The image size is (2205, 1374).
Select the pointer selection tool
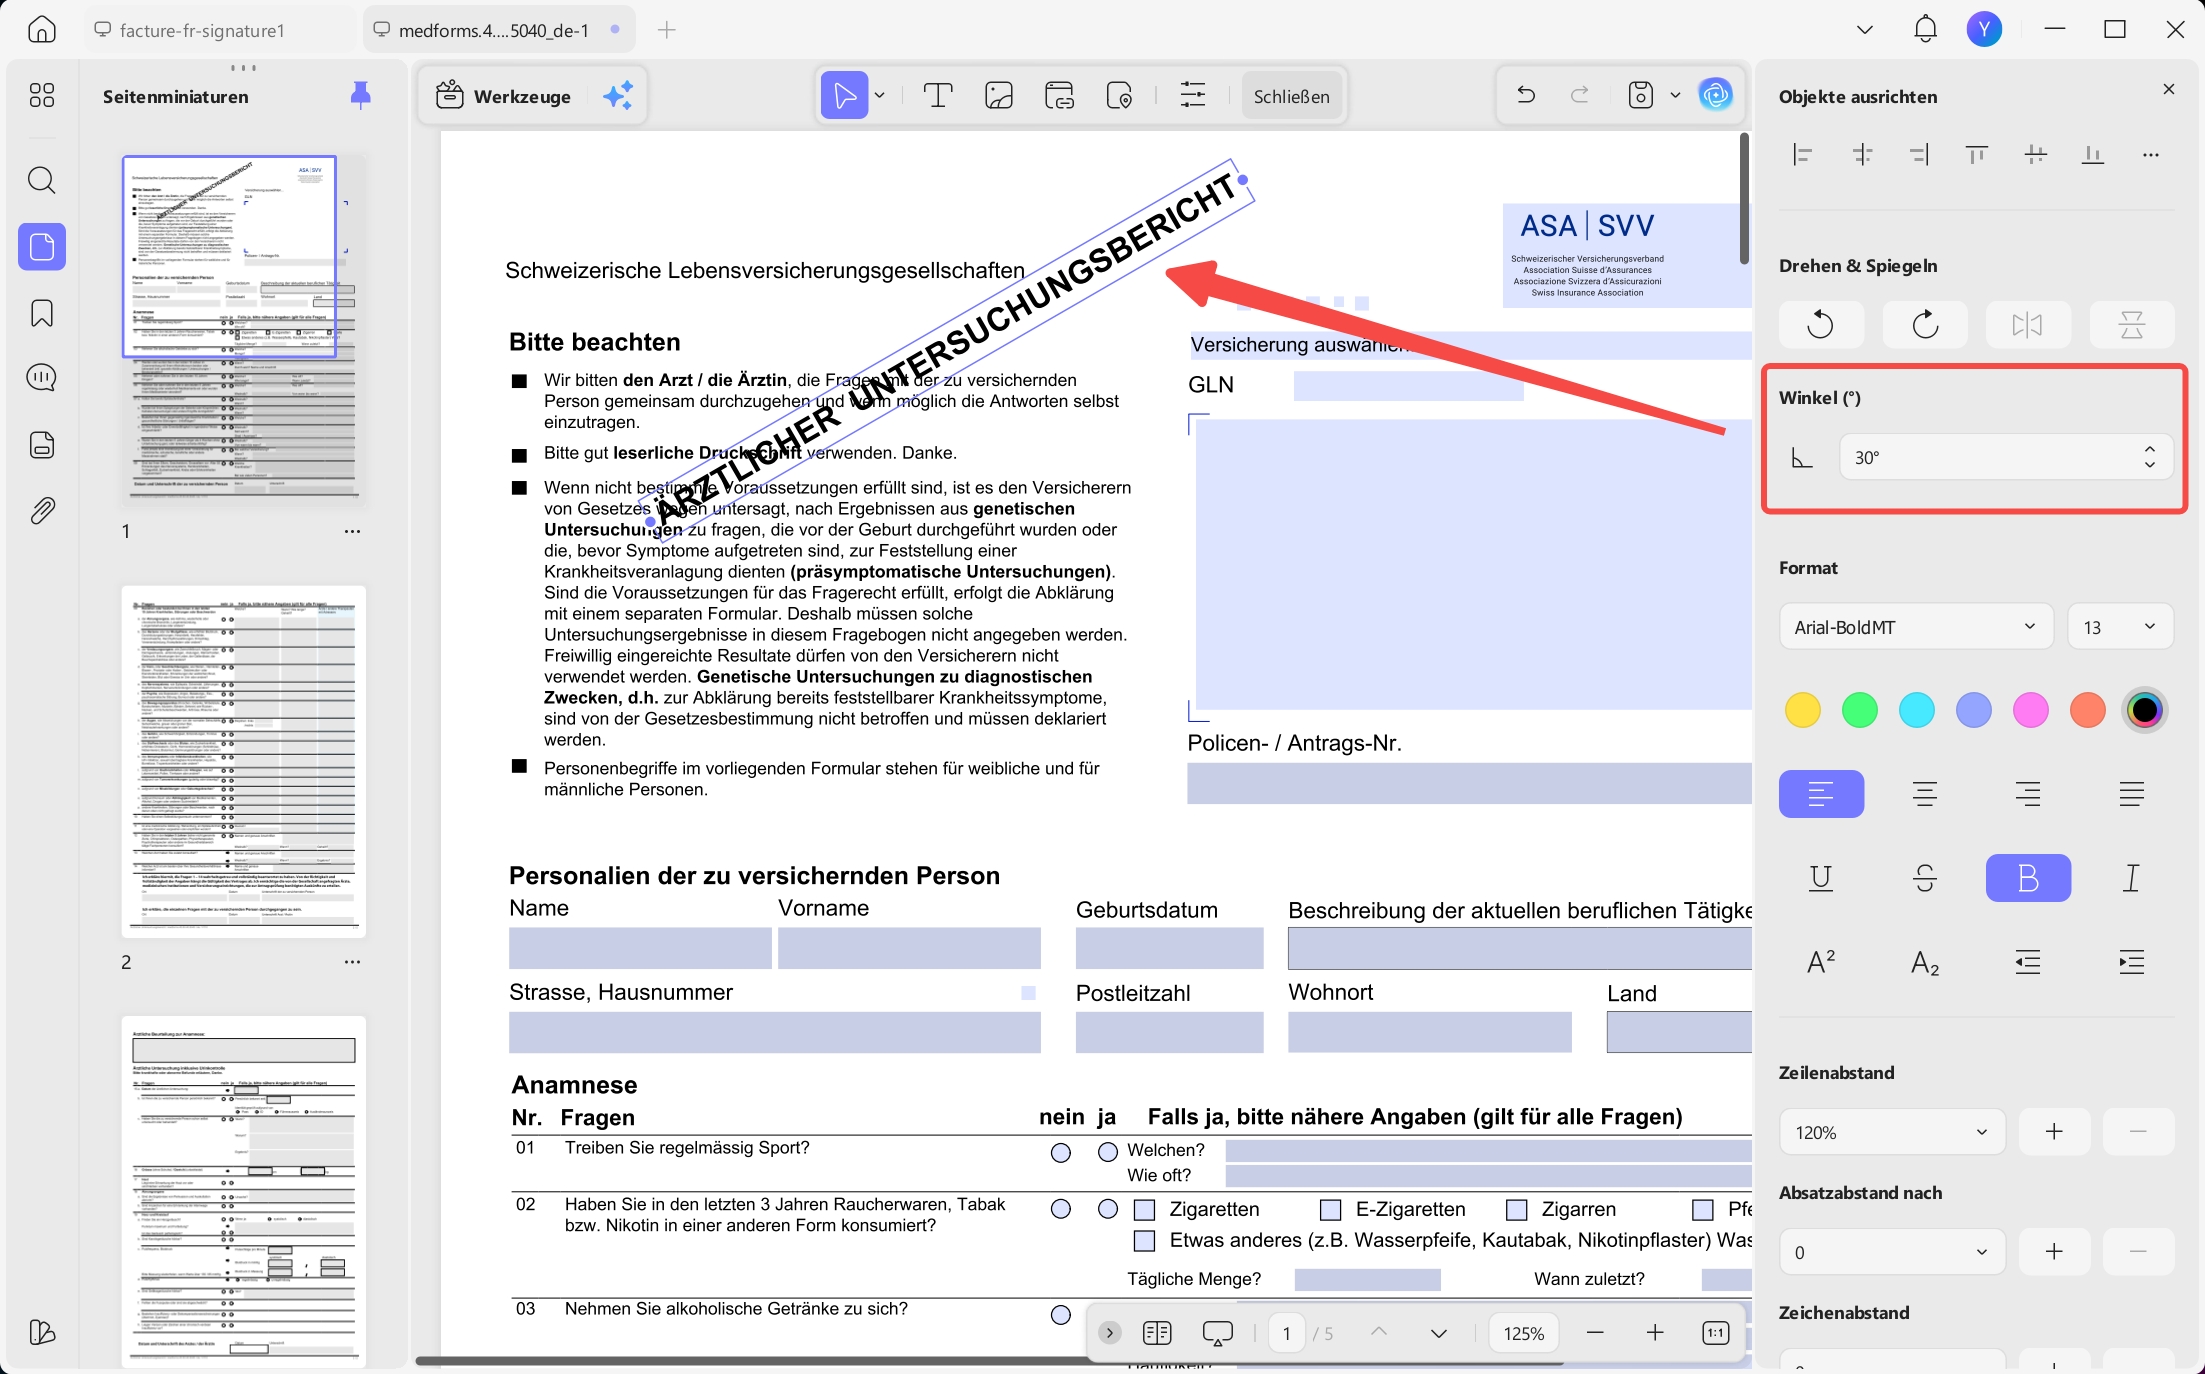(844, 96)
